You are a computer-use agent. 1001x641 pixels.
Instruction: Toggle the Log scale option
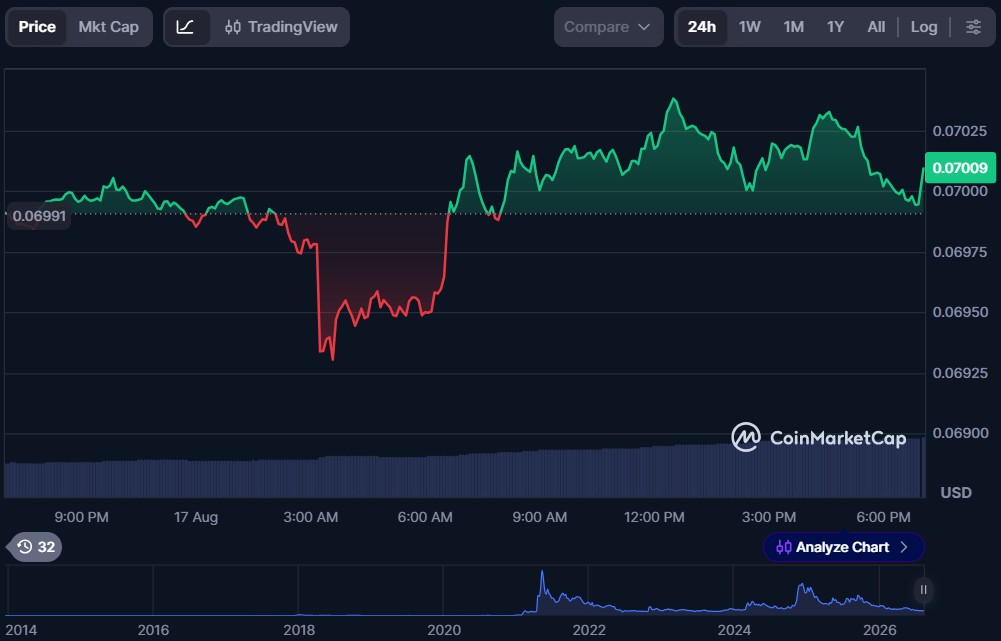(924, 27)
